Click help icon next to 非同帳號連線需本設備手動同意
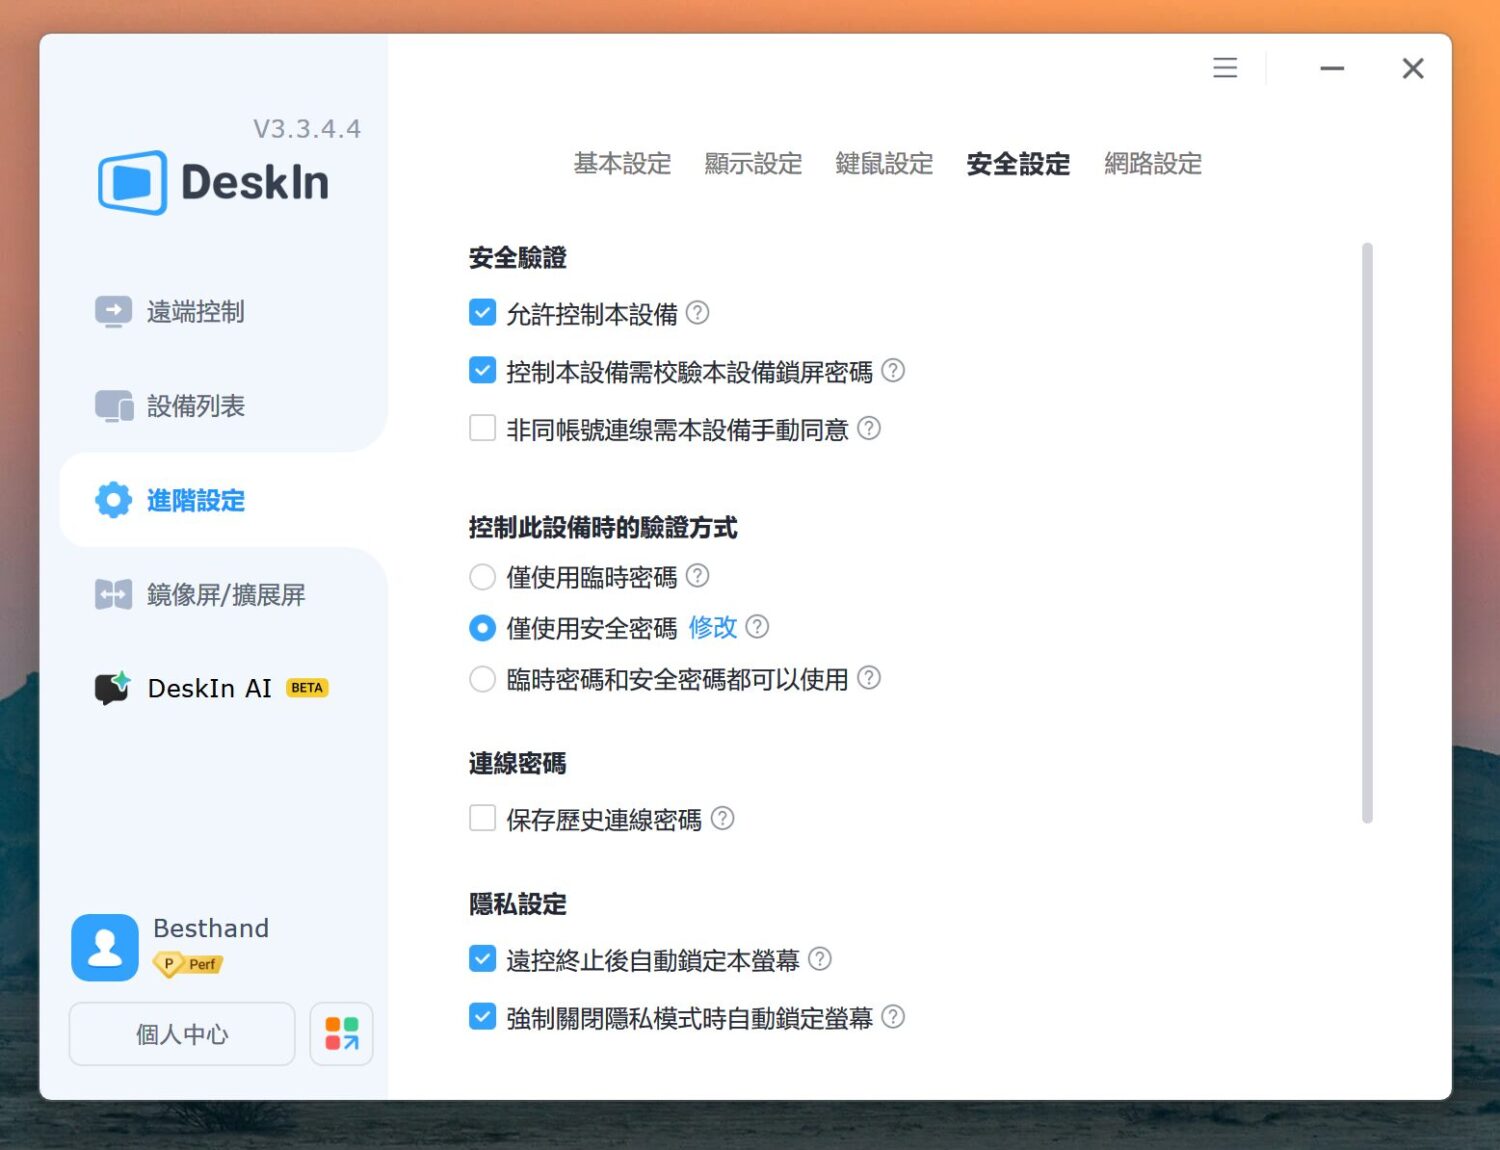This screenshot has width=1500, height=1150. click(x=869, y=428)
